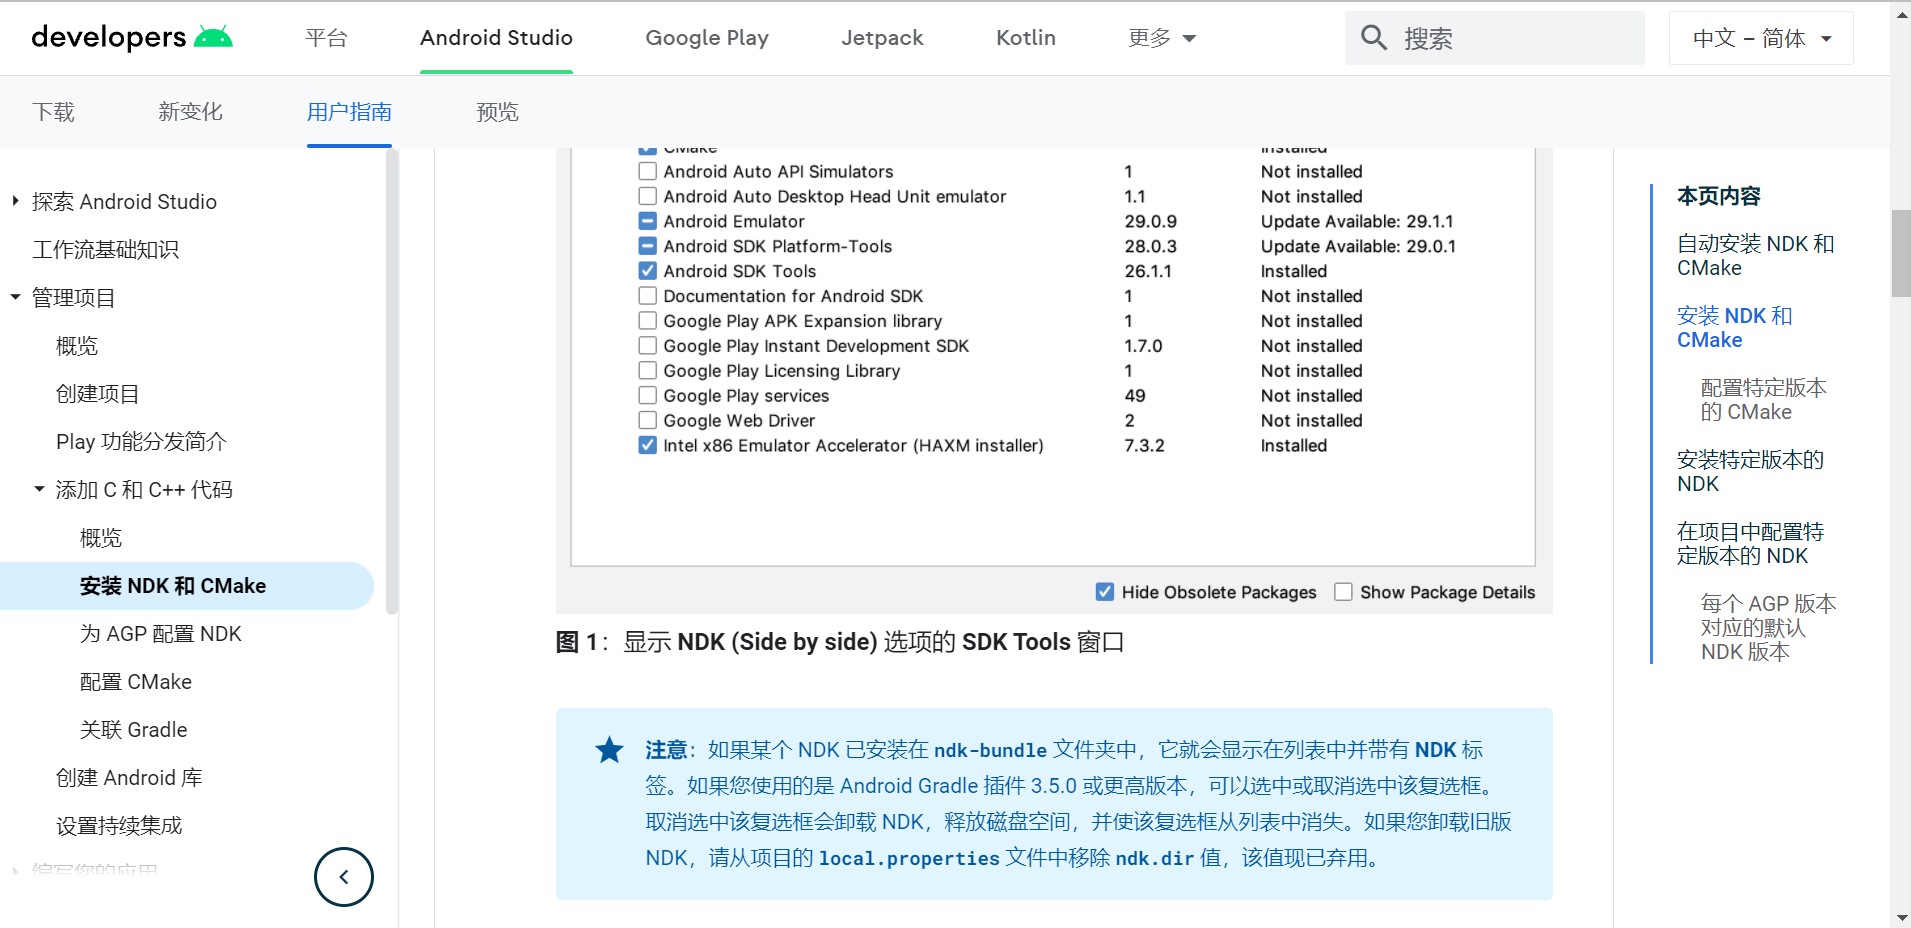Check Documentation for Android SDK
The height and width of the screenshot is (928, 1911).
[648, 296]
